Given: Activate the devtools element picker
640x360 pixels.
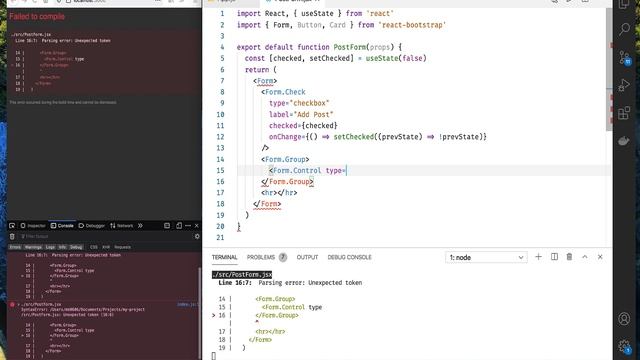Looking at the screenshot, I should coord(12,226).
